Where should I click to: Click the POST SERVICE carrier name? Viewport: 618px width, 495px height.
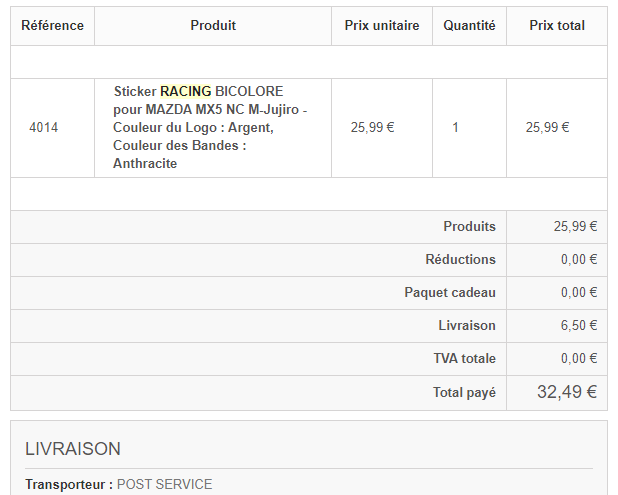coord(164,484)
